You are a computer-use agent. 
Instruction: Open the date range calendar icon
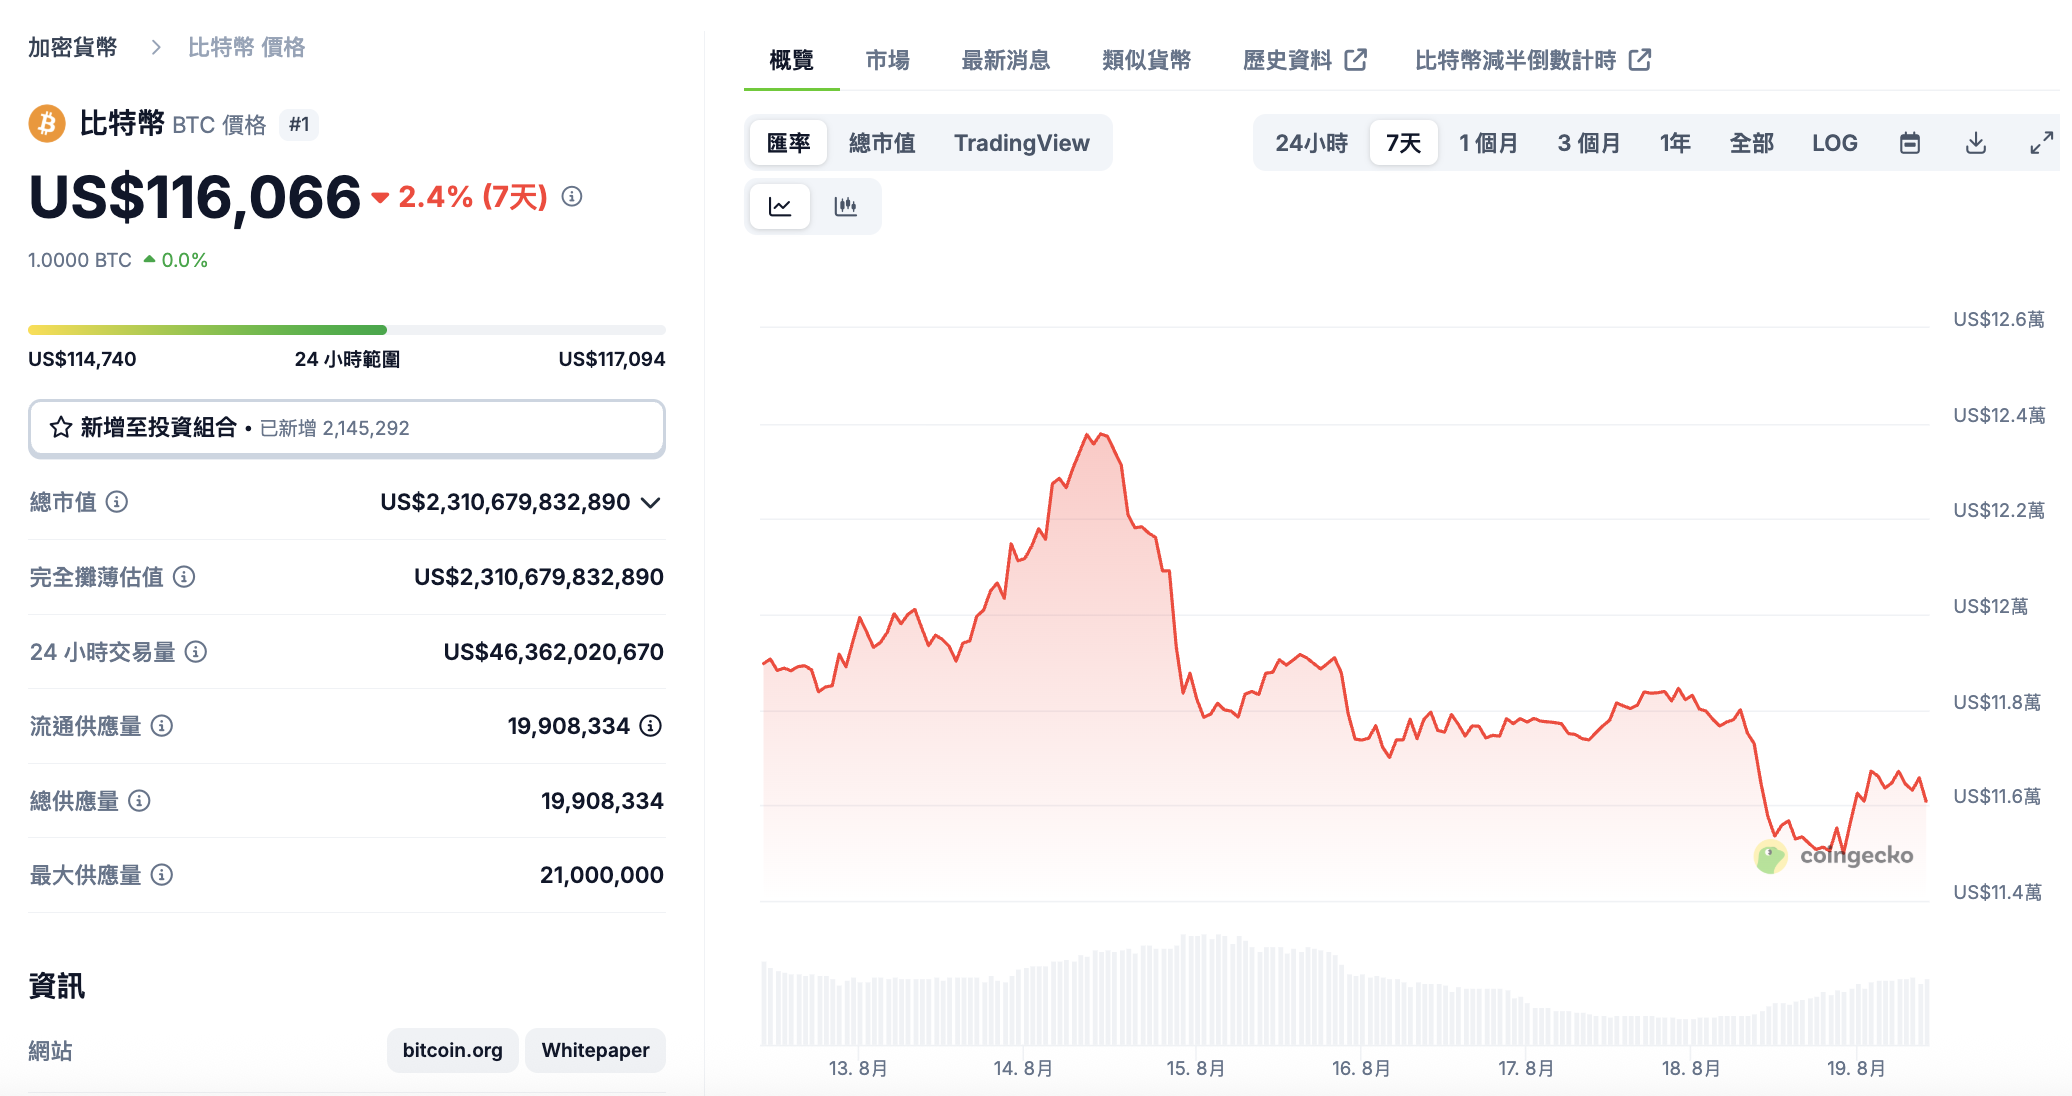(x=1909, y=142)
